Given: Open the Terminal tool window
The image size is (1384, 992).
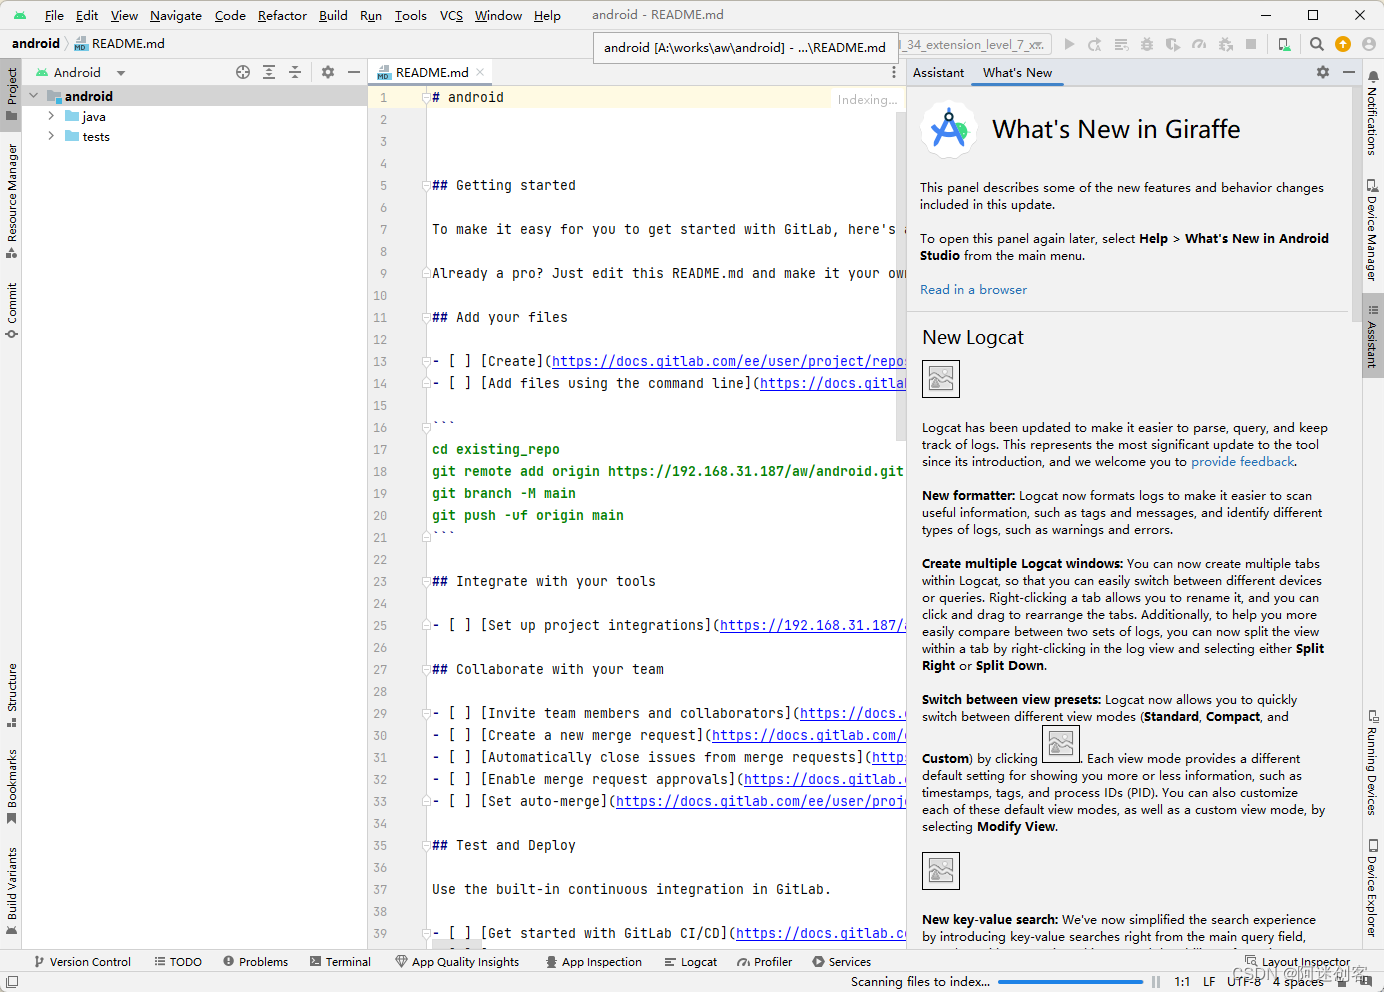Looking at the screenshot, I should click(x=340, y=961).
